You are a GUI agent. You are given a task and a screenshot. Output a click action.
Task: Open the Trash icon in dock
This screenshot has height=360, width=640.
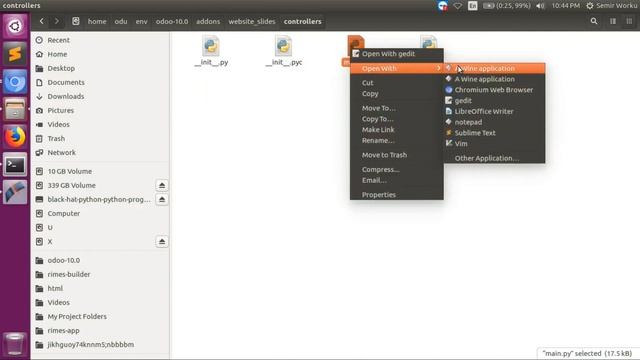click(x=15, y=344)
